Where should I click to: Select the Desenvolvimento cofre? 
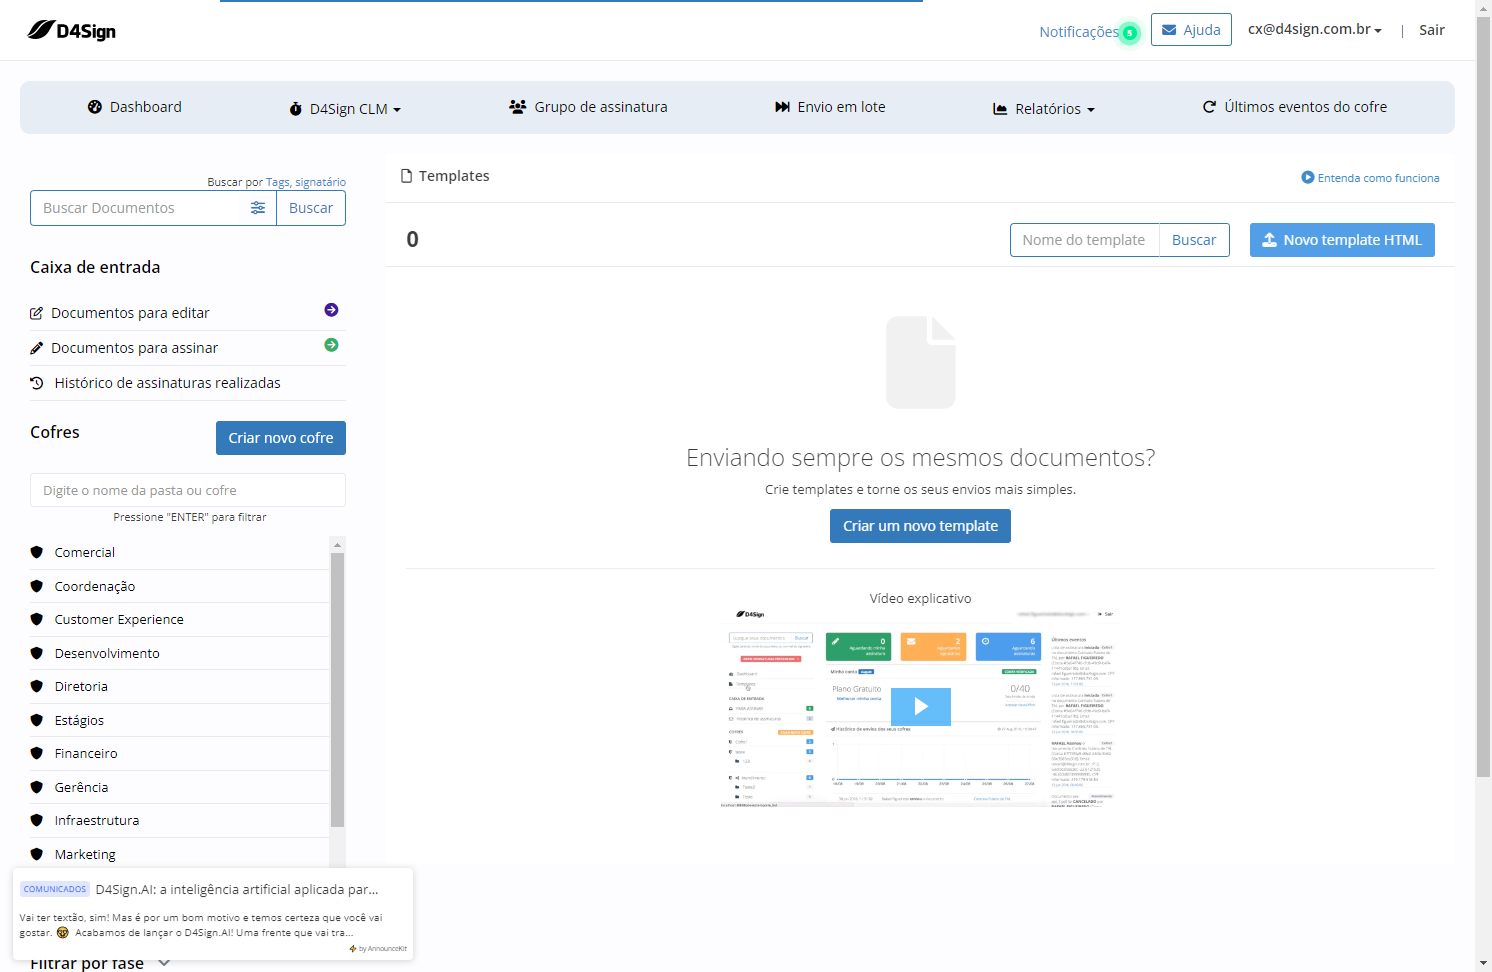107,653
